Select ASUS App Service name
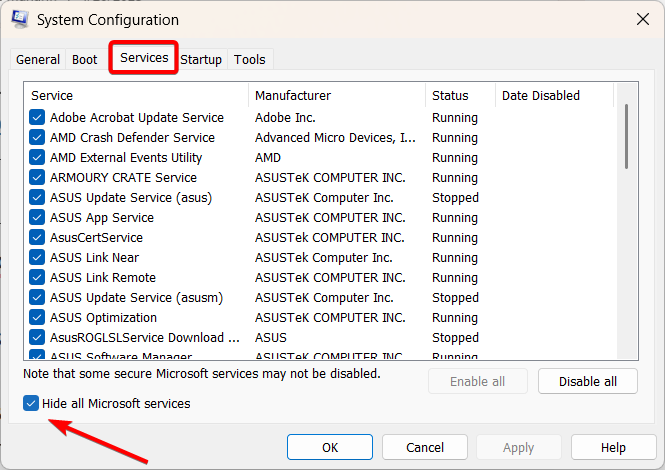This screenshot has height=470, width=665. (x=102, y=217)
